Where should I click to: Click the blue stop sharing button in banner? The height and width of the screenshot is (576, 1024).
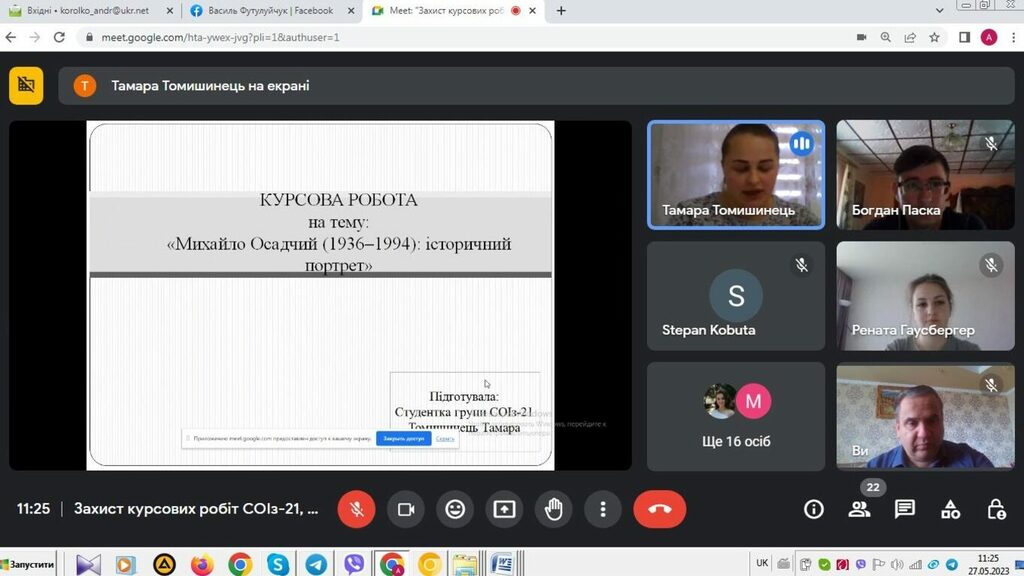(403, 438)
